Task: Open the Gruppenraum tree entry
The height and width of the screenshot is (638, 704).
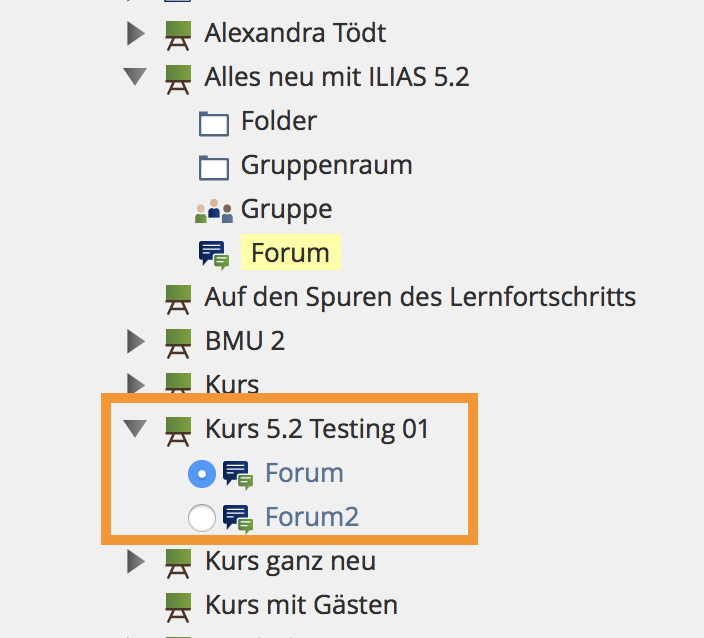Action: point(326,165)
